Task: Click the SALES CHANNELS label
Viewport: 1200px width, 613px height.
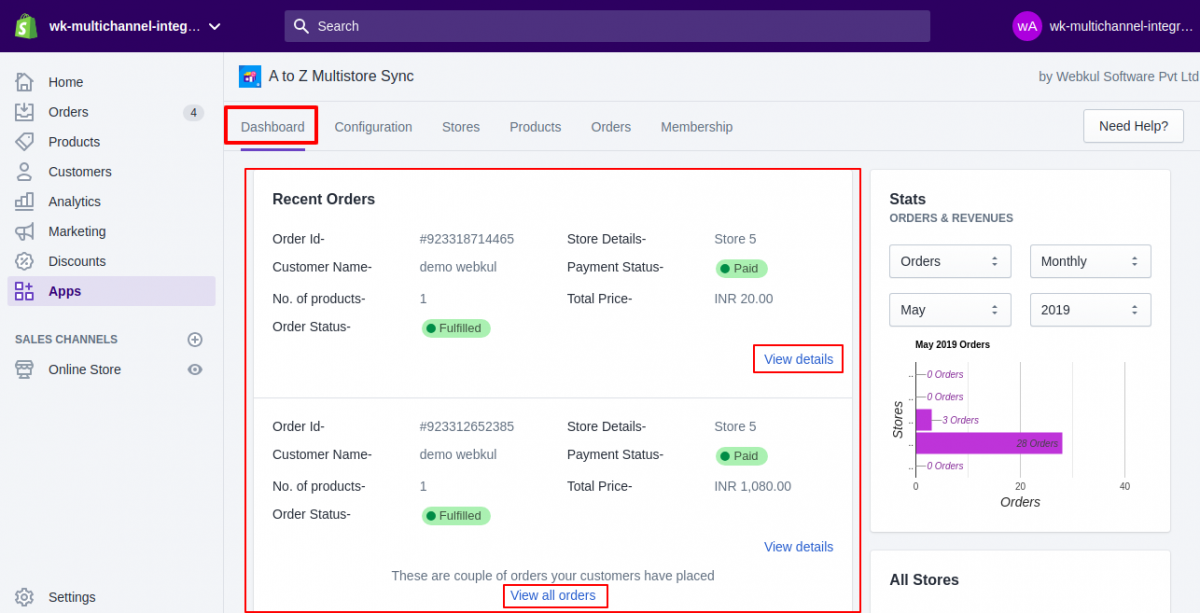Action: (66, 339)
